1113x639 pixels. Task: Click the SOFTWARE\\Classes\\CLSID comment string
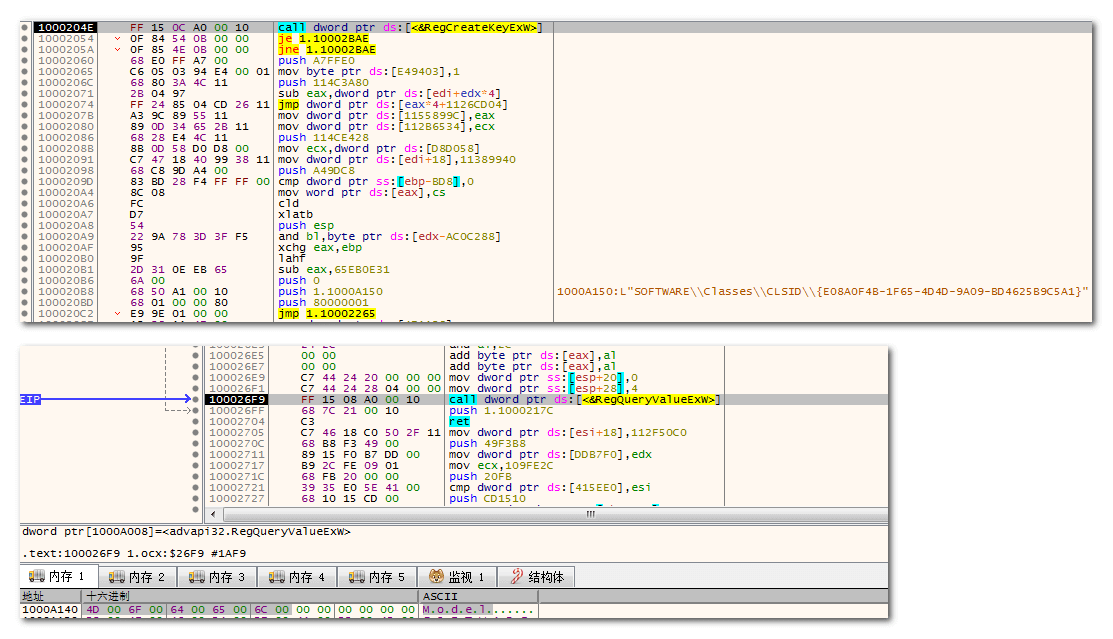(822, 291)
